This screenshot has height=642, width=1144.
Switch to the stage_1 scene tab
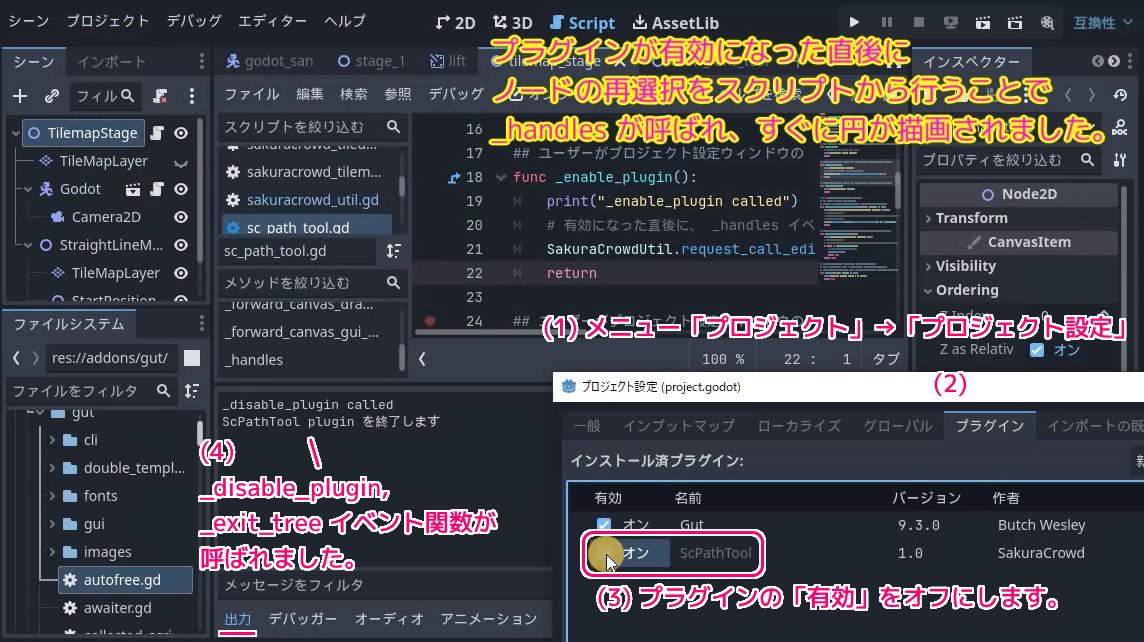click(x=371, y=61)
